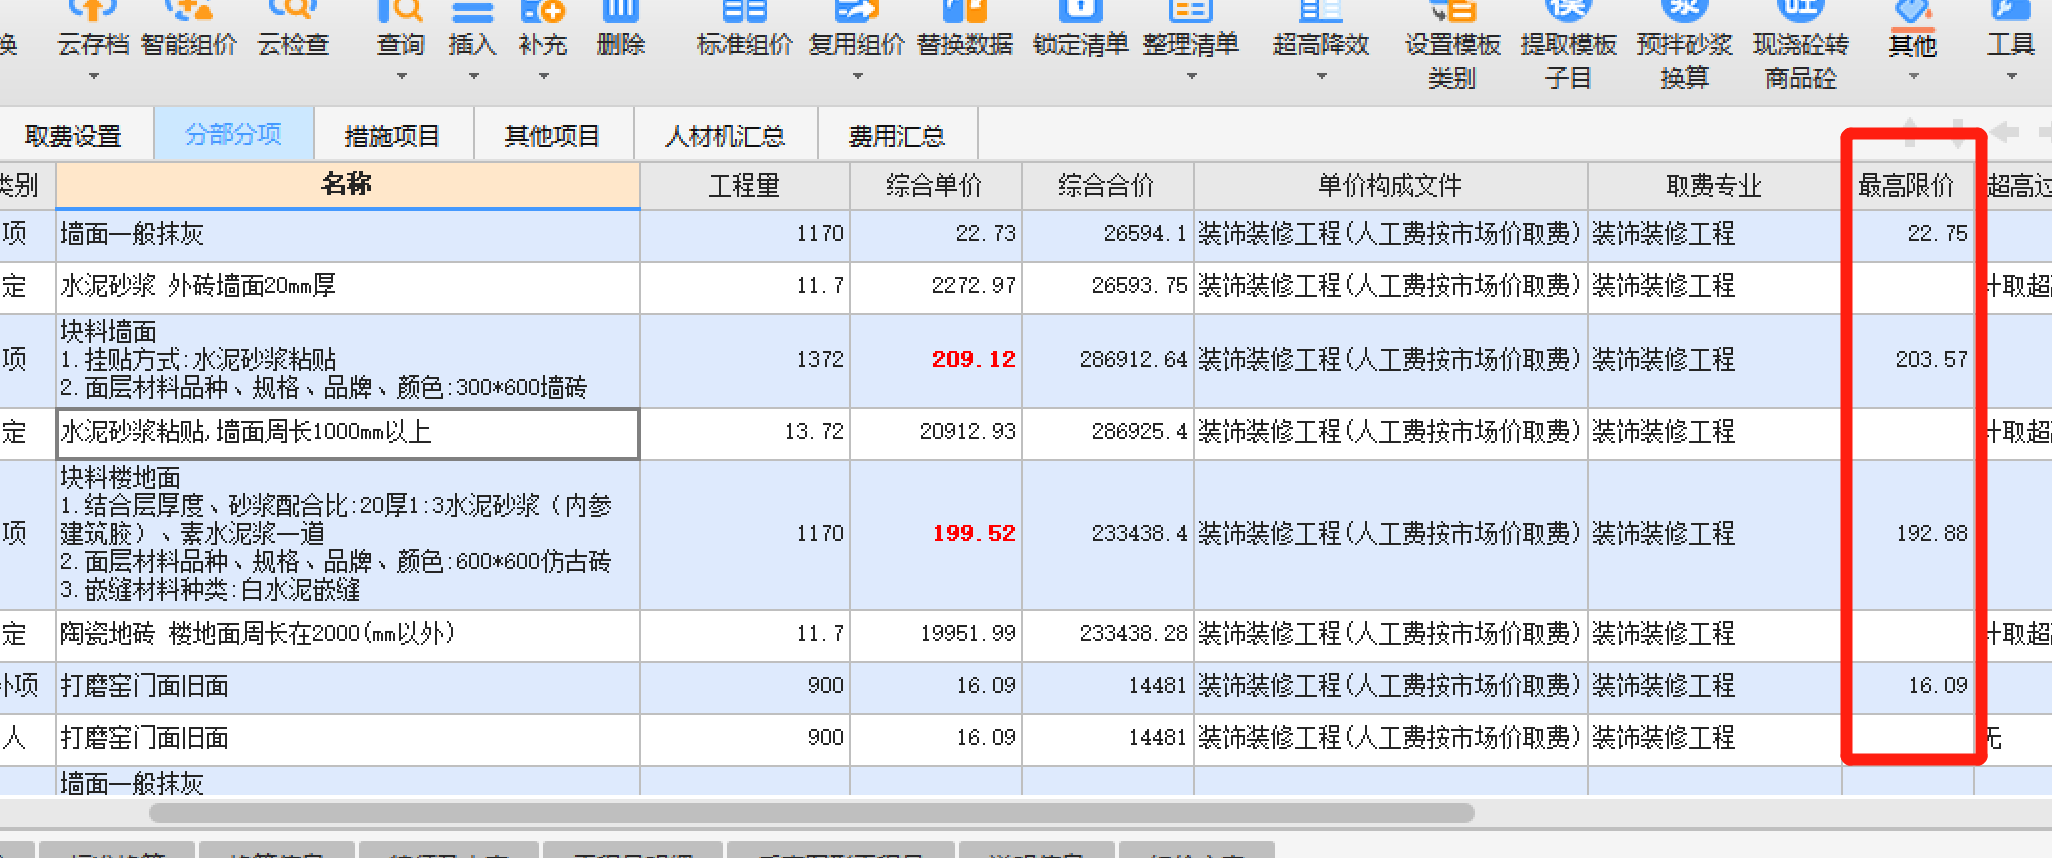The width and height of the screenshot is (2052, 858).
Task: Click total price 286912.64
Action: point(1133,360)
